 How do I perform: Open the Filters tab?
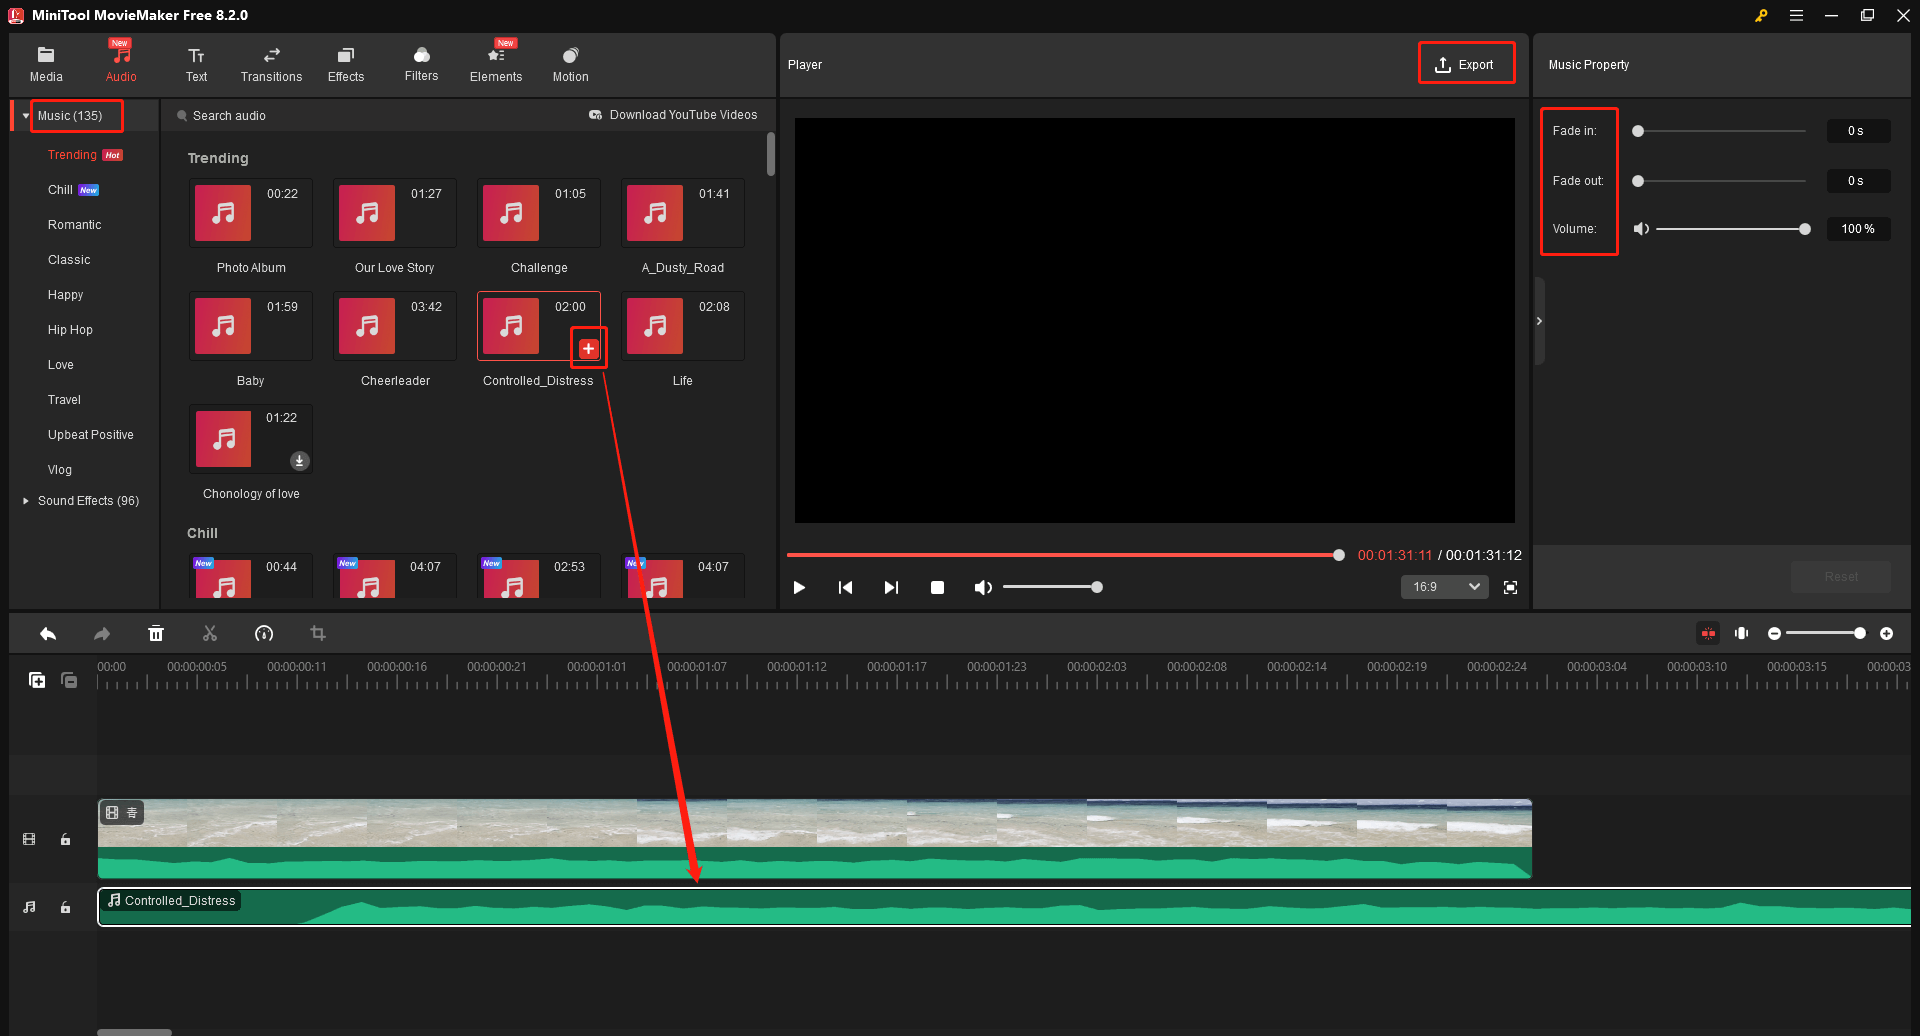[421, 64]
